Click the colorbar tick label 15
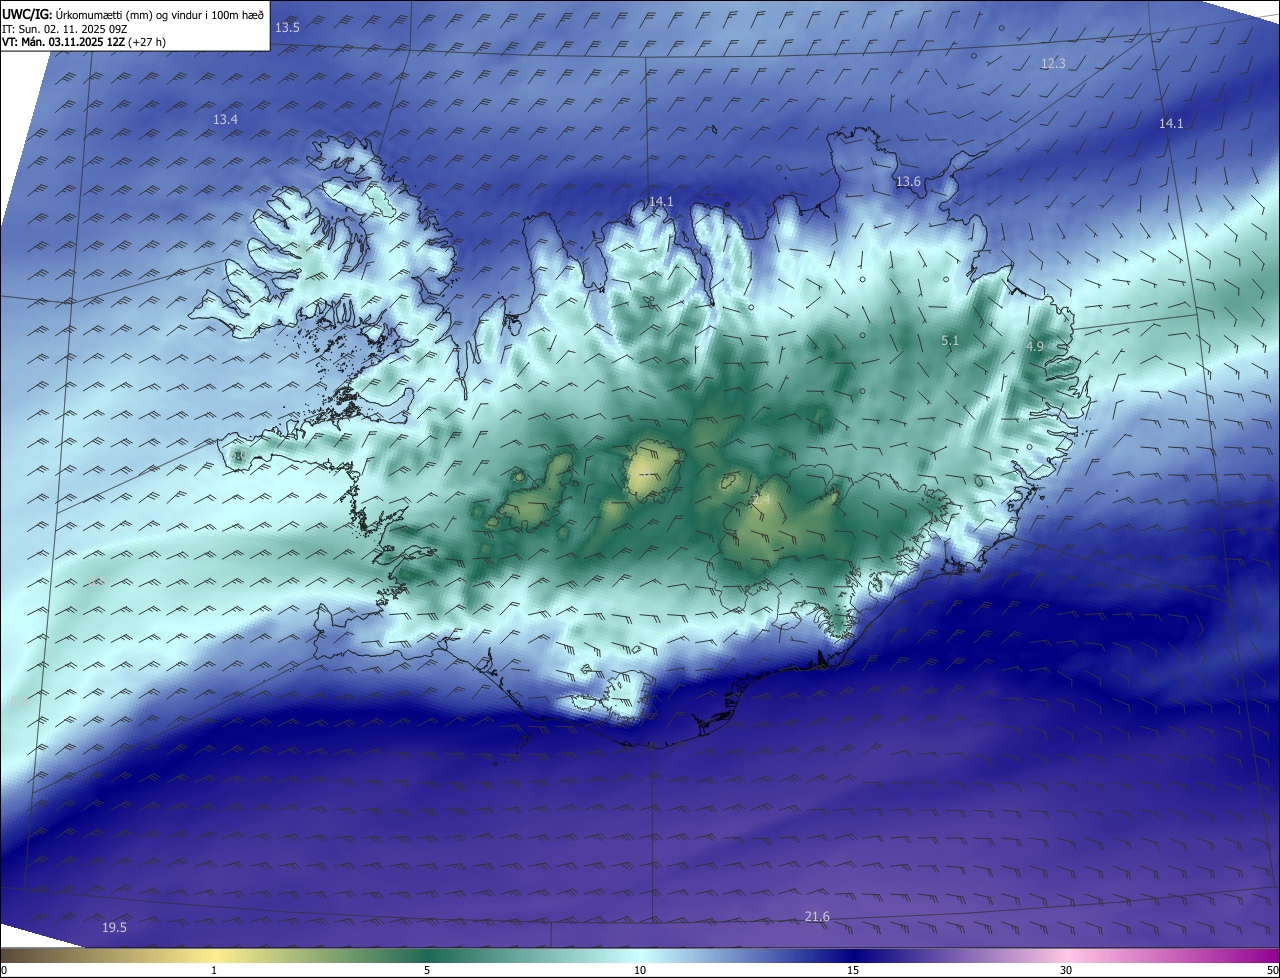Viewport: 1280px width, 978px height. [x=853, y=970]
